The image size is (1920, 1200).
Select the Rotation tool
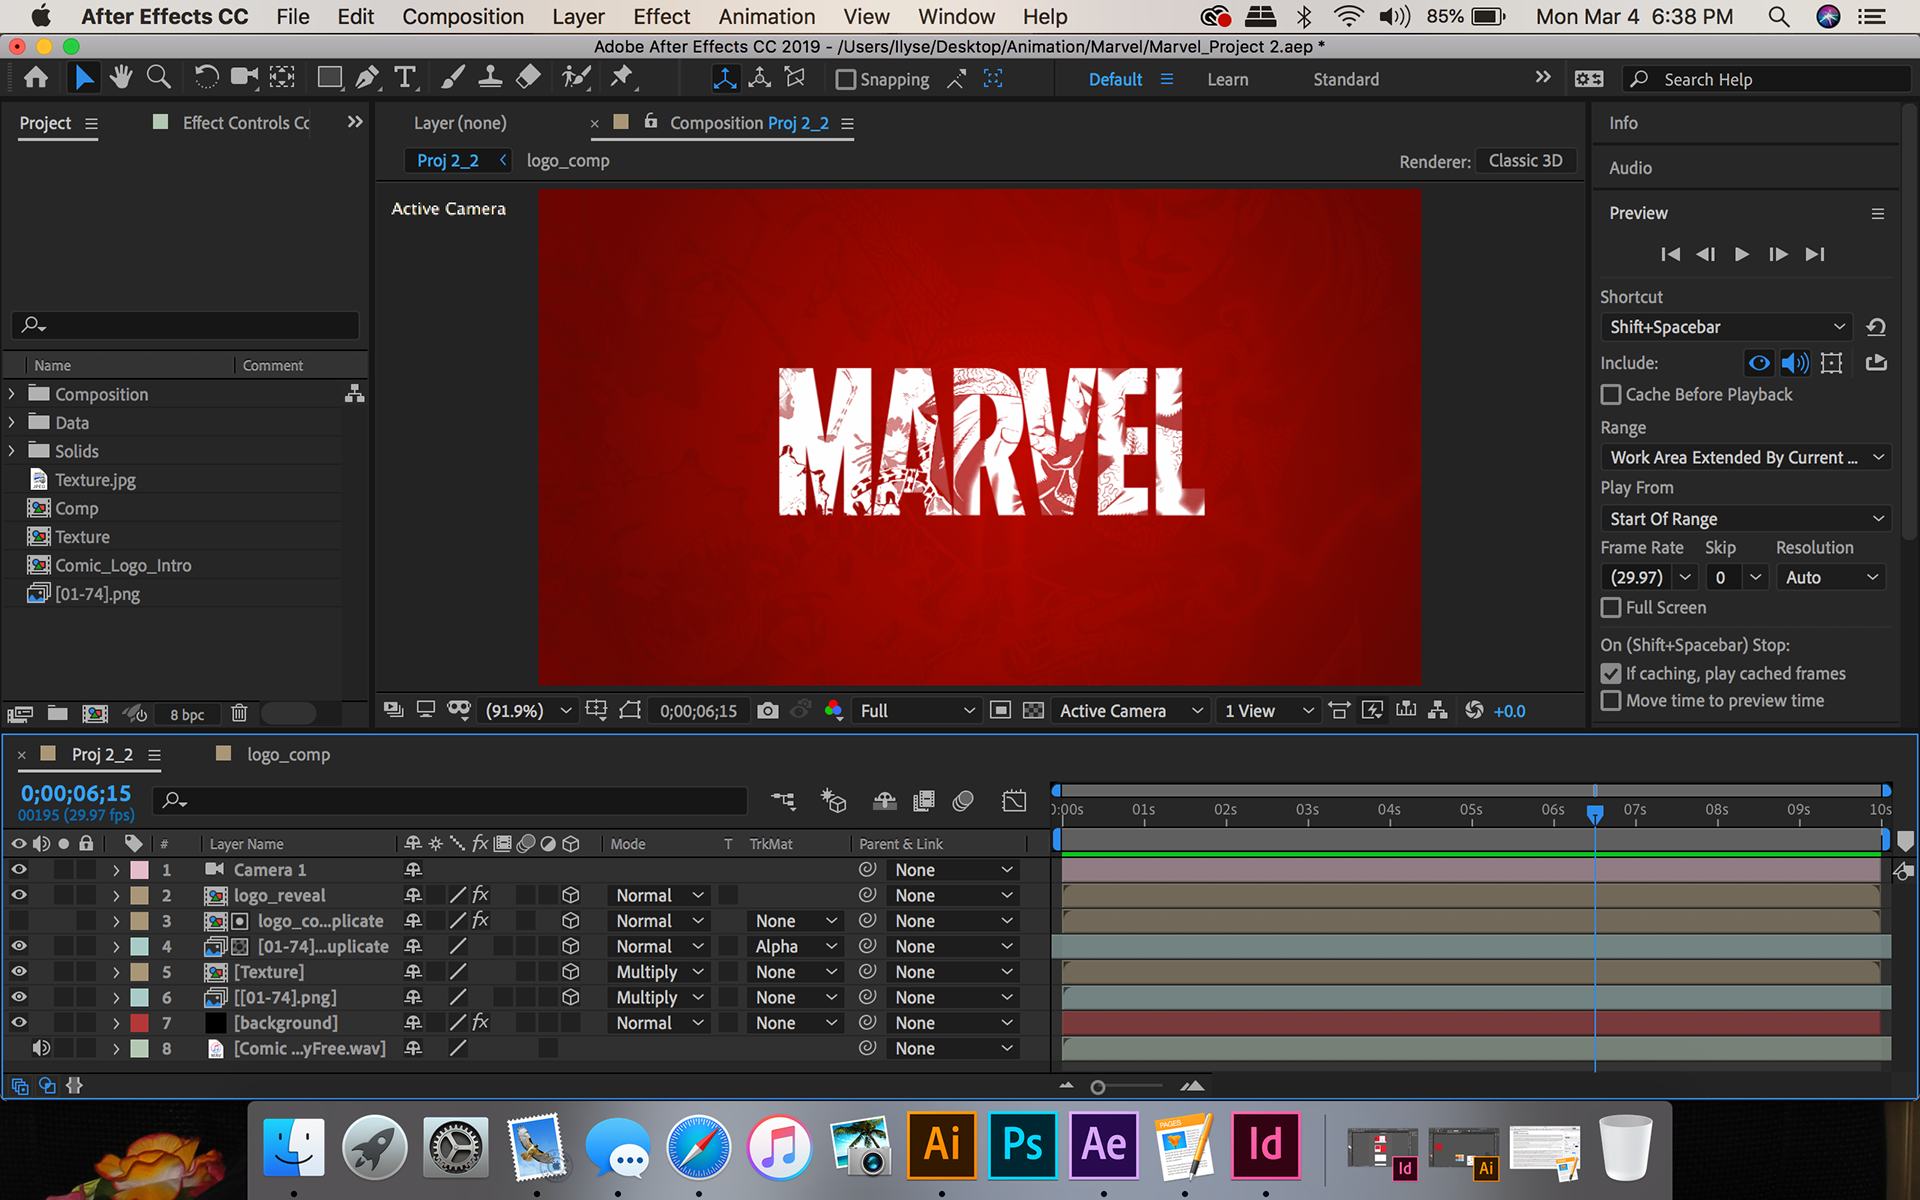click(x=206, y=78)
